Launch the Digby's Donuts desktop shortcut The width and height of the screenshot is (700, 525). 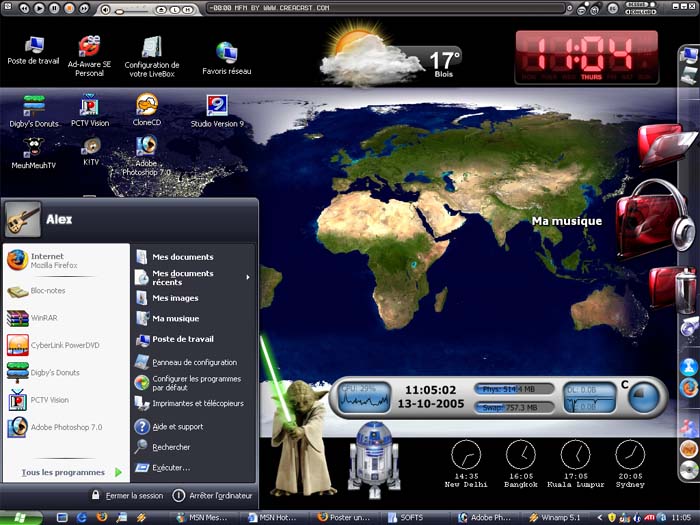34,111
